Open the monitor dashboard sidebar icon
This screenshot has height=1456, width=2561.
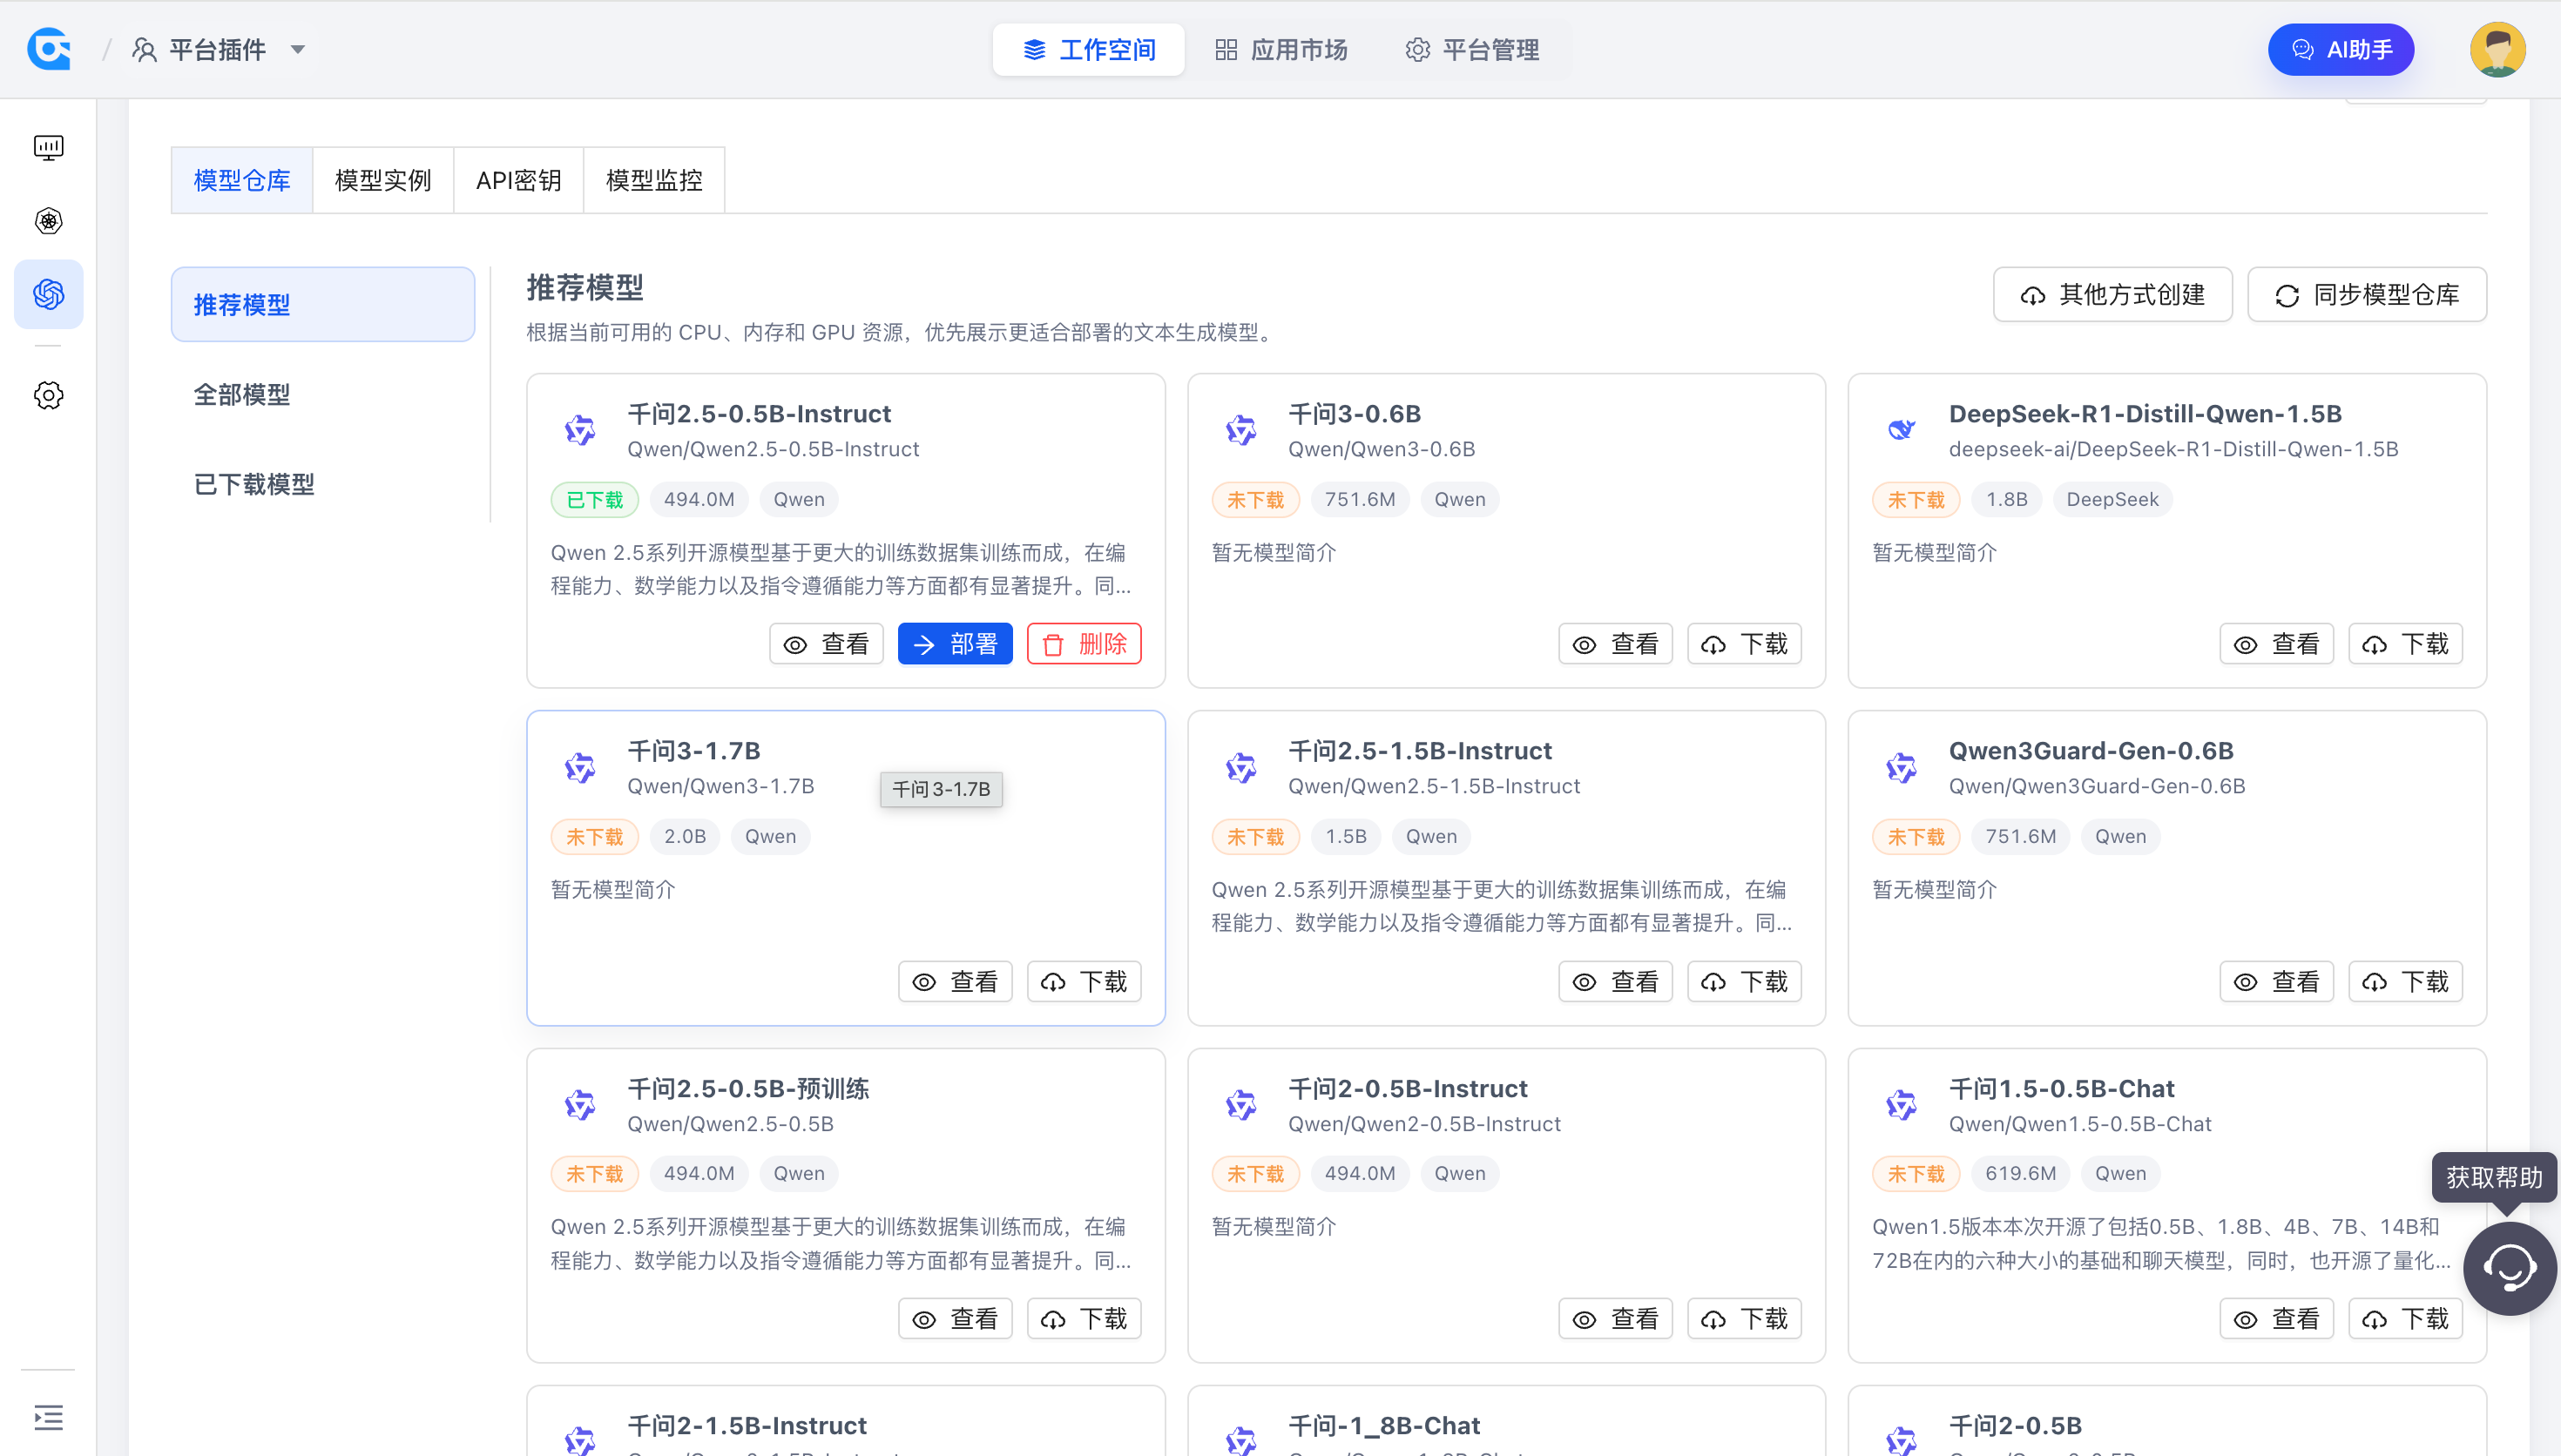[48, 148]
